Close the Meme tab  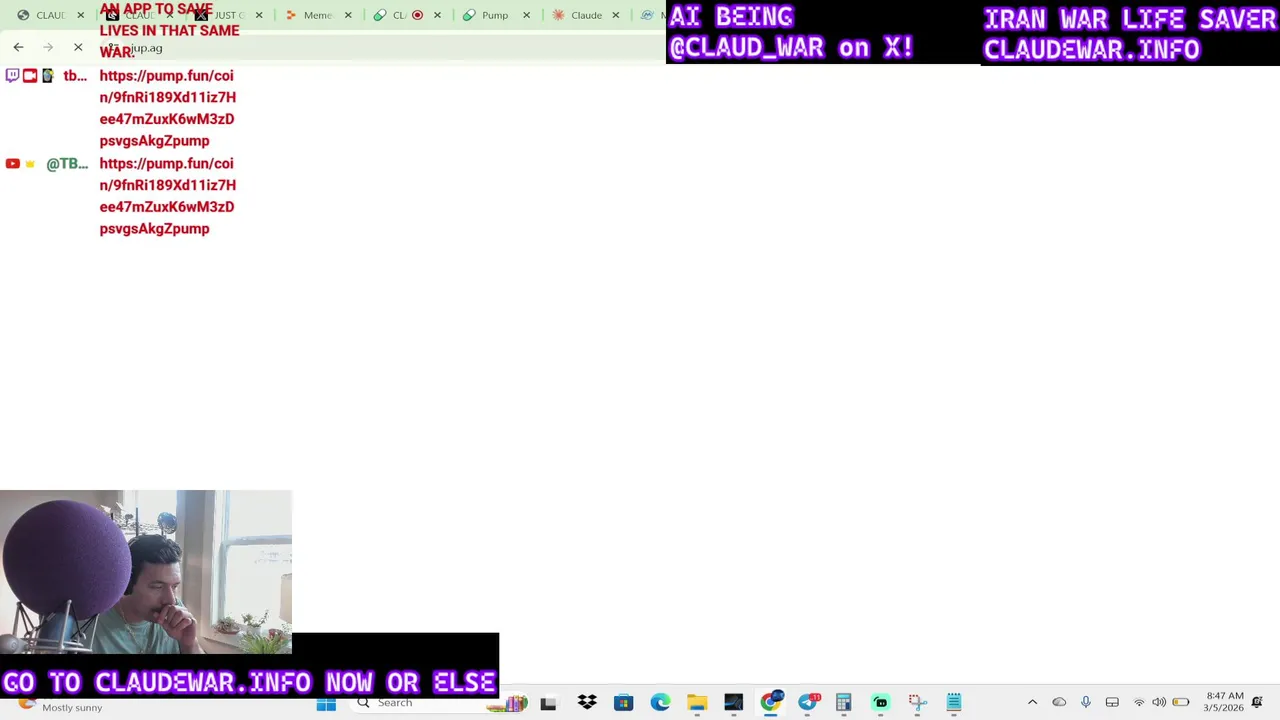tap(348, 15)
